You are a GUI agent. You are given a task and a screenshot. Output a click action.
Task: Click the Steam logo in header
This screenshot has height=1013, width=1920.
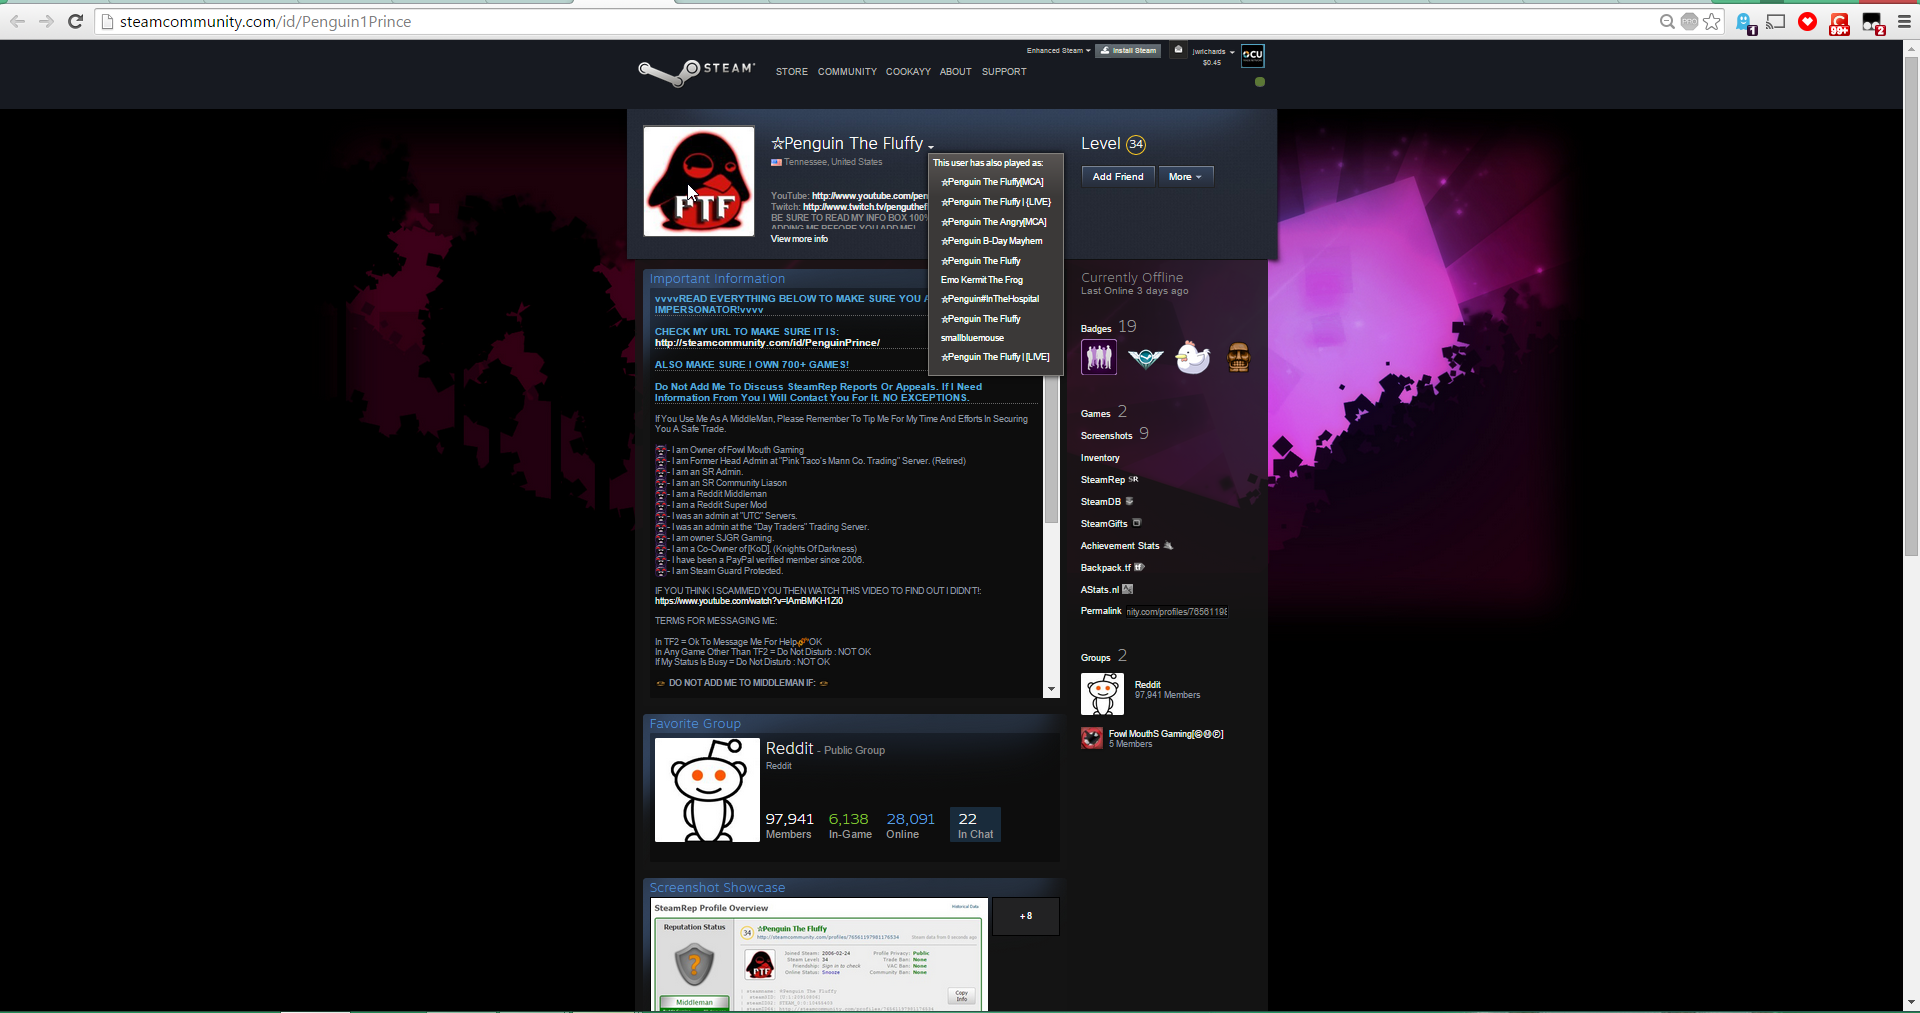click(x=697, y=71)
